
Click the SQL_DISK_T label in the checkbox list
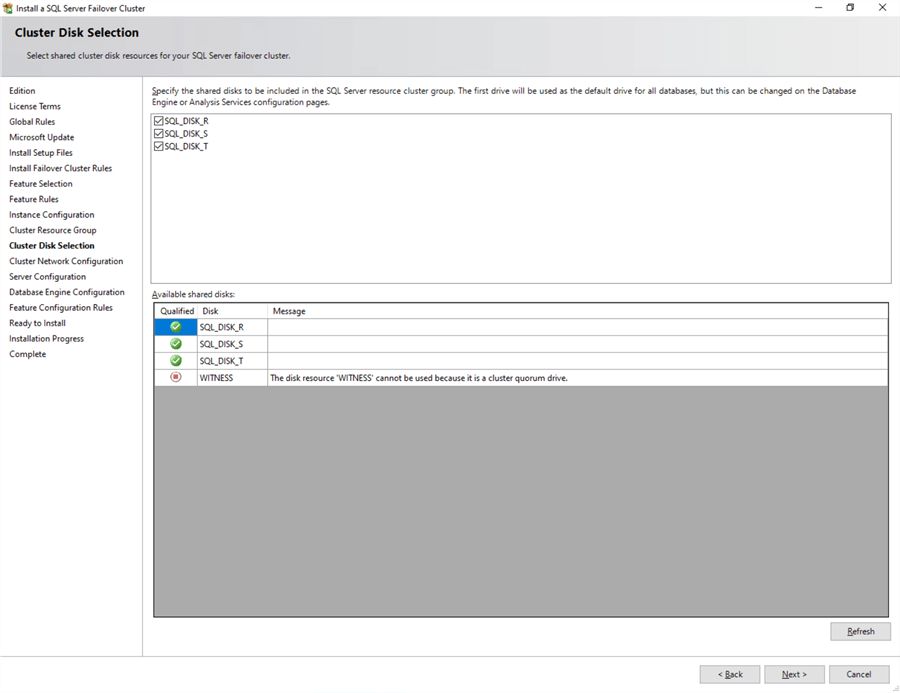(187, 146)
